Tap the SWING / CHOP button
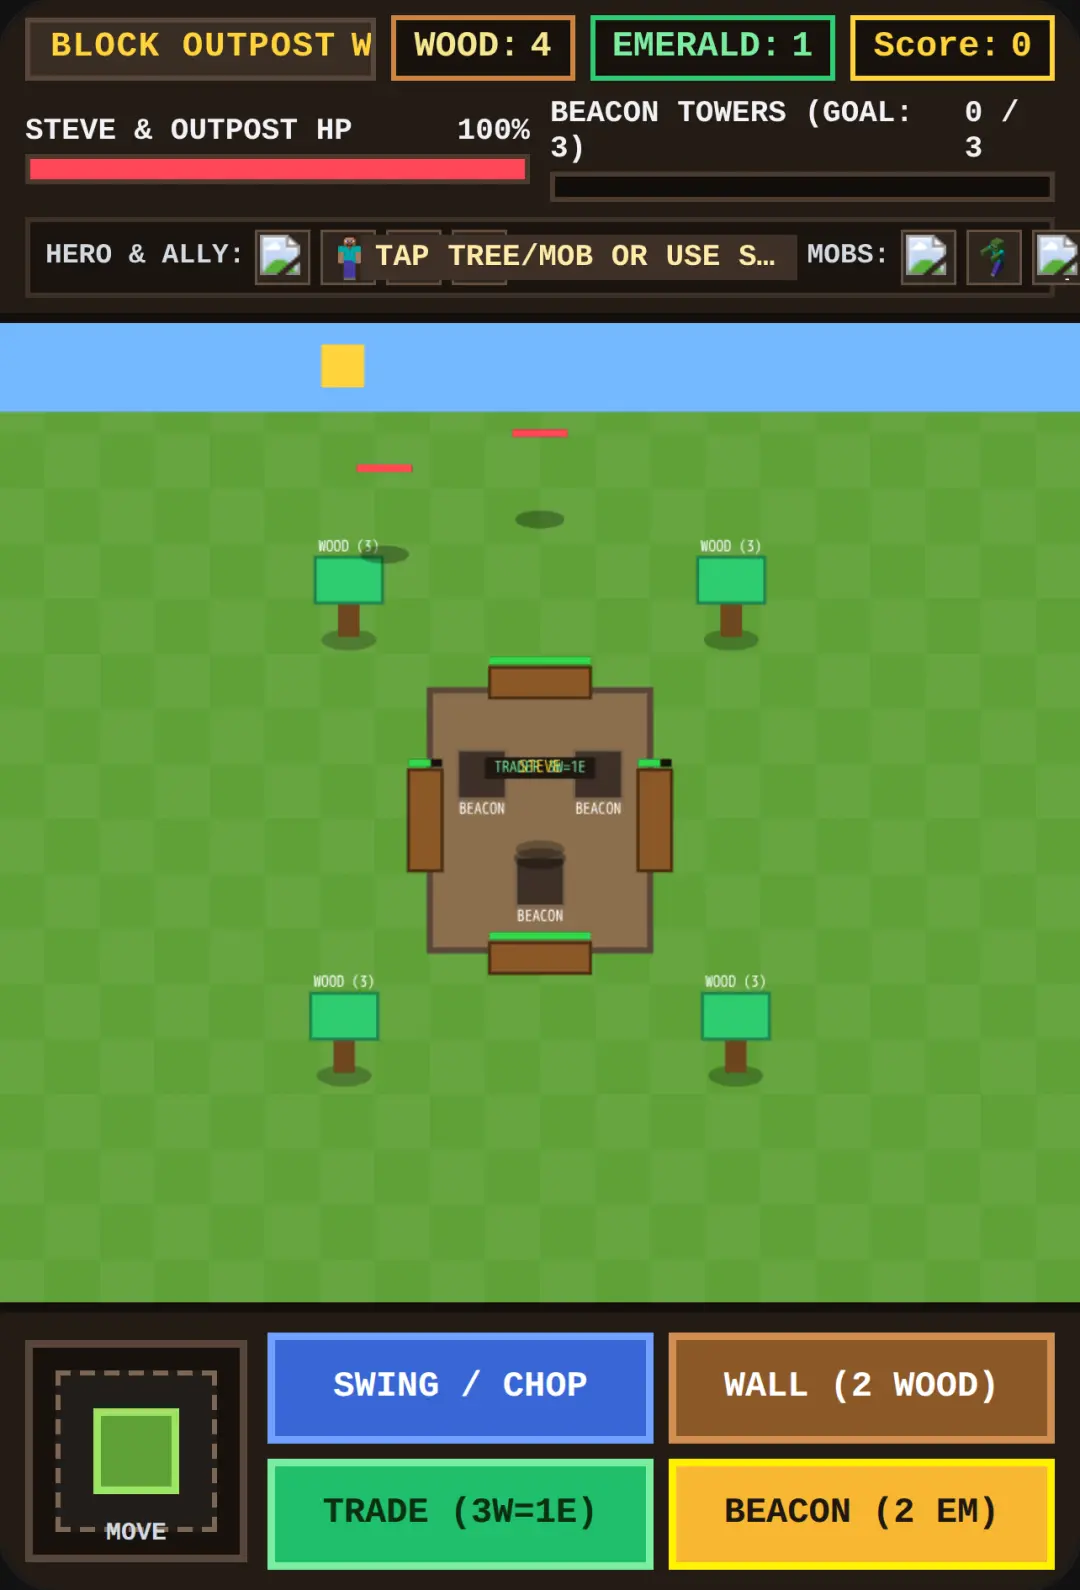1080x1590 pixels. (x=460, y=1387)
